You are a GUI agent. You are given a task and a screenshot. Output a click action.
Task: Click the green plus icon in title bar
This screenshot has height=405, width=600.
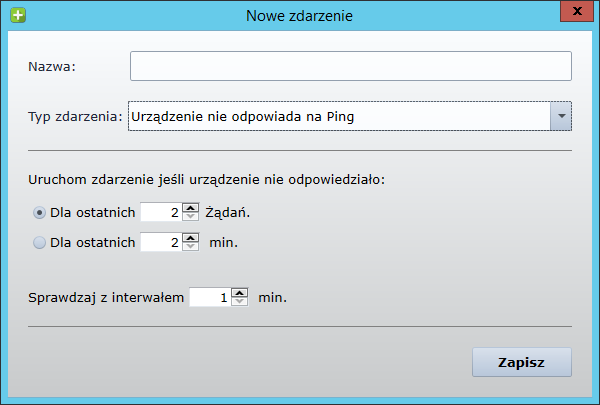pos(15,15)
